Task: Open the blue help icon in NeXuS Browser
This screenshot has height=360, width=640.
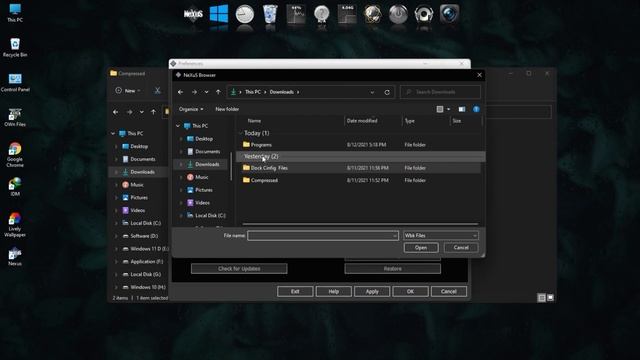Action: coord(476,109)
